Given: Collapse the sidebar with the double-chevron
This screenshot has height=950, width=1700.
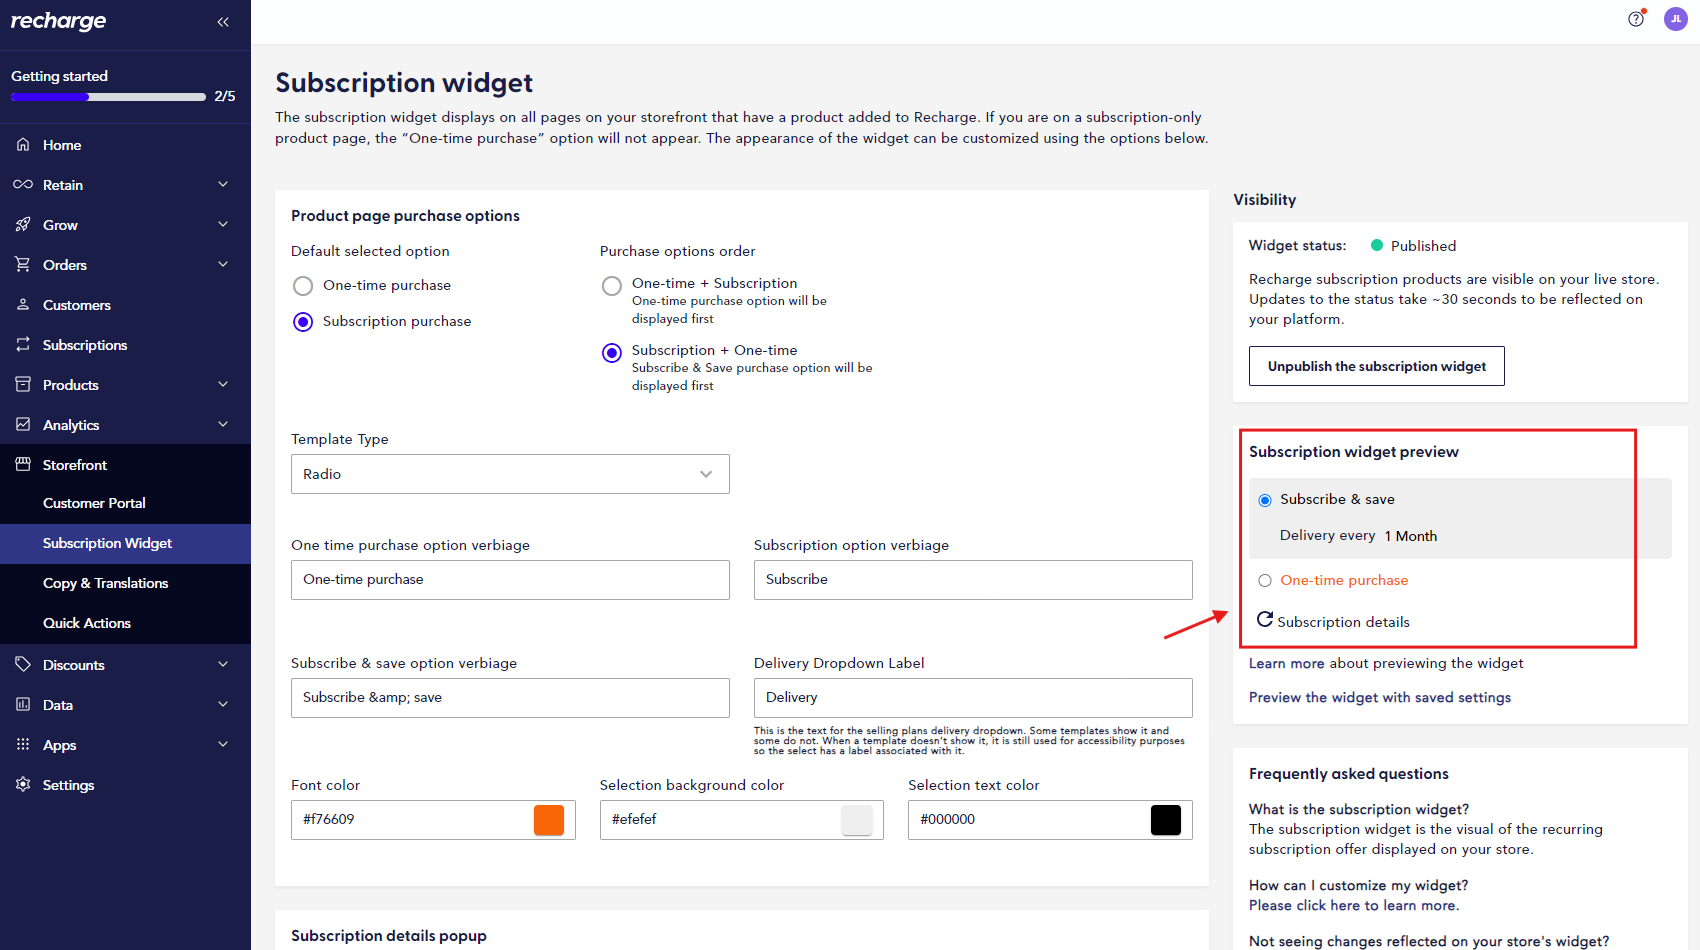Looking at the screenshot, I should [223, 21].
